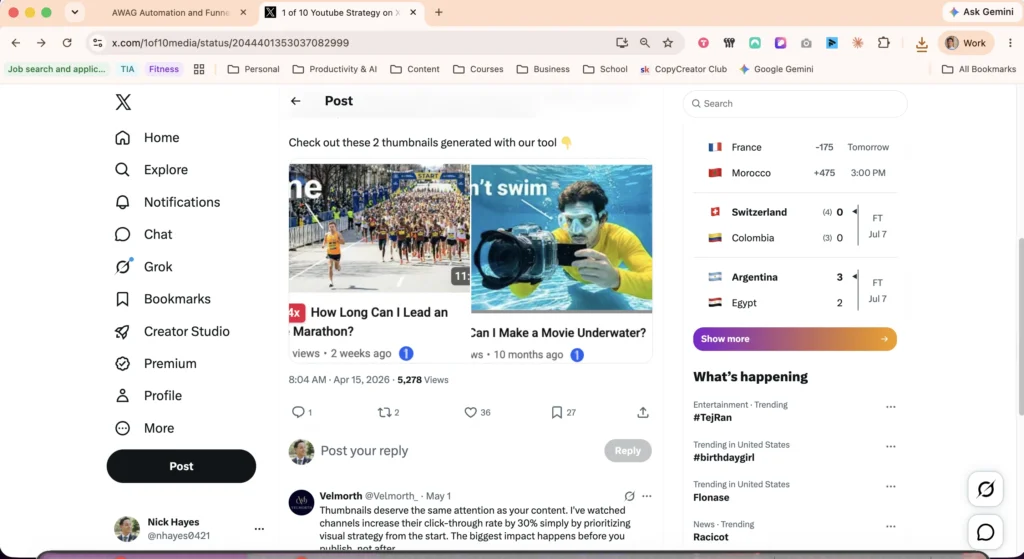Click the address bar URL
This screenshot has width=1024, height=559.
[230, 43]
